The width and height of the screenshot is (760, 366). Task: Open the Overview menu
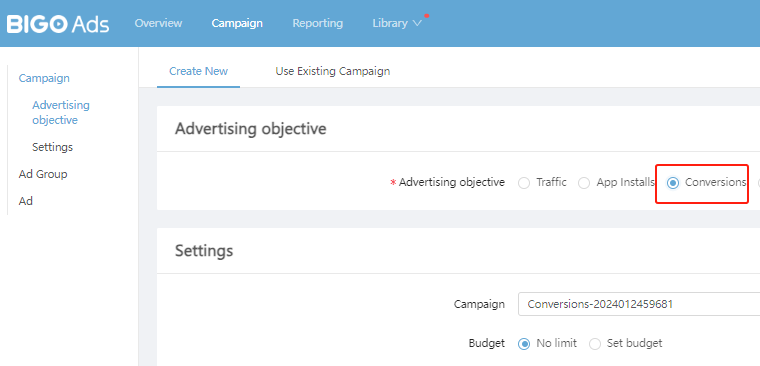click(158, 23)
